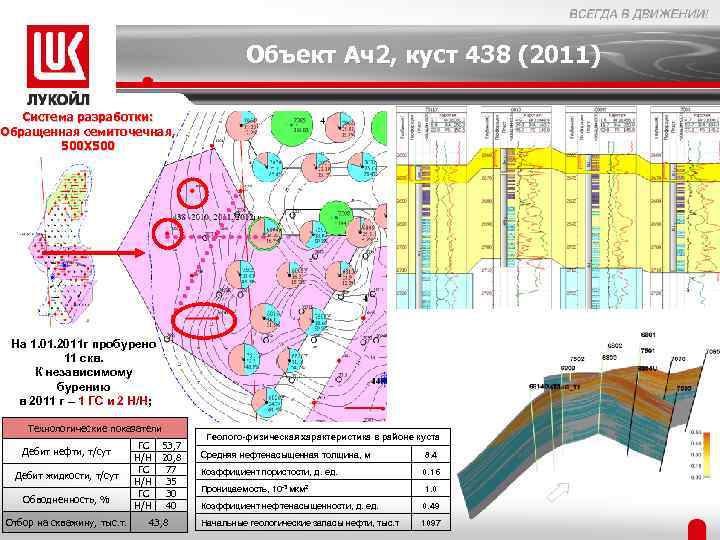Click well label '7070' on 3D model

pos(678,359)
